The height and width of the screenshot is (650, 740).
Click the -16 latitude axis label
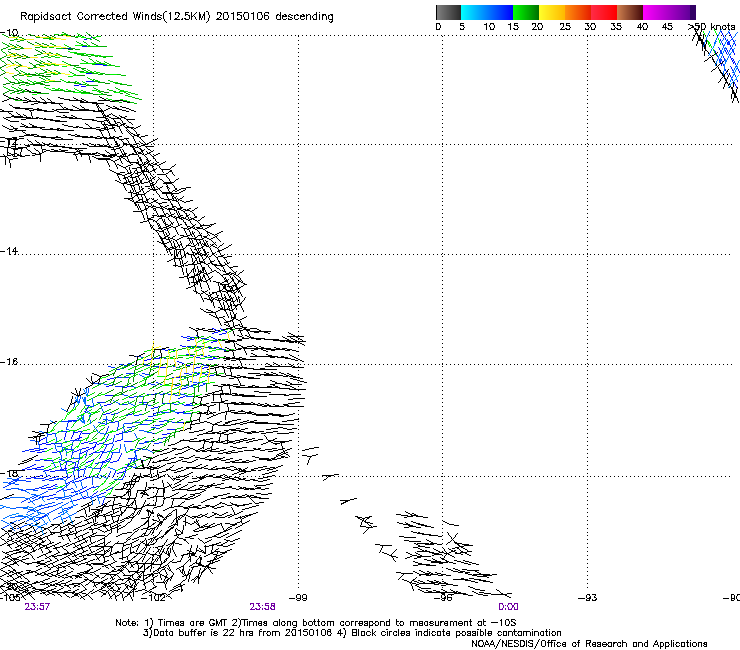pyautogui.click(x=9, y=362)
